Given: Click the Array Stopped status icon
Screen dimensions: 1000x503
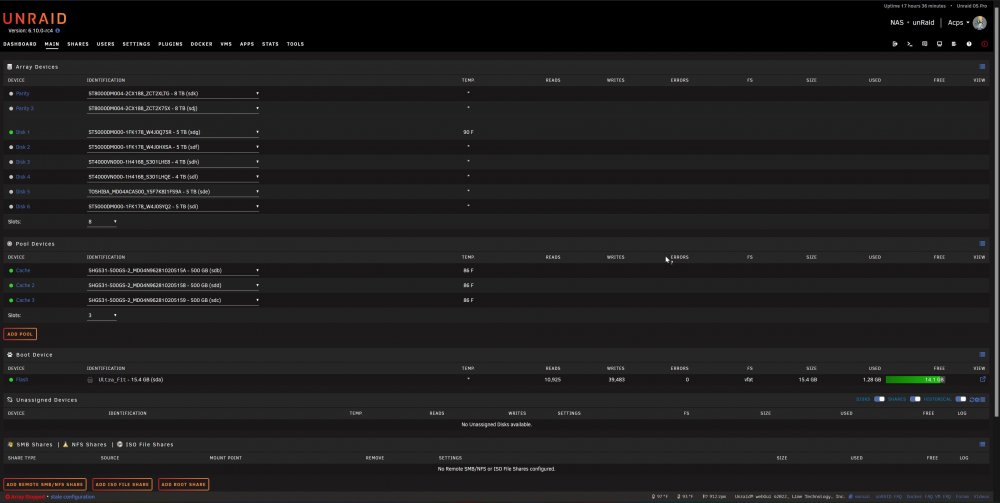Looking at the screenshot, I should pyautogui.click(x=7, y=497).
